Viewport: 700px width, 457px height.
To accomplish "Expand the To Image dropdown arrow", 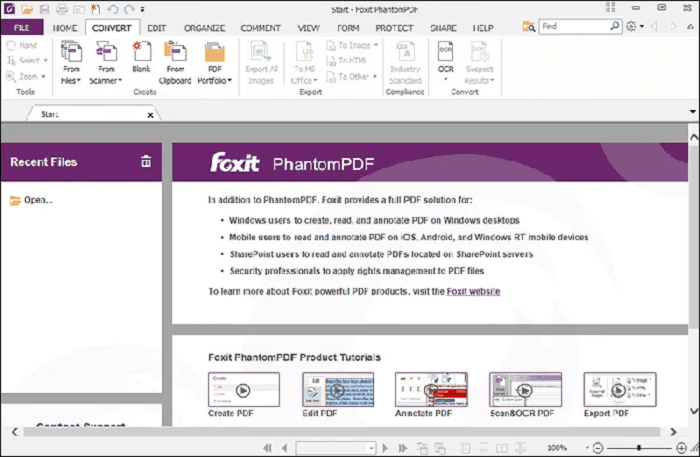I will [x=376, y=45].
